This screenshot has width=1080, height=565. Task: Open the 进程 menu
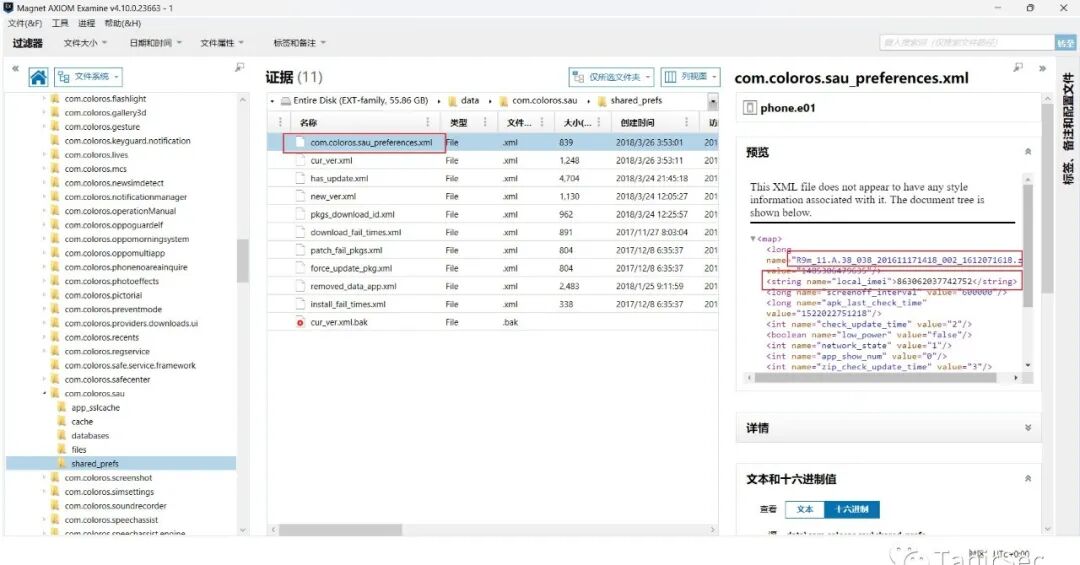coord(86,23)
